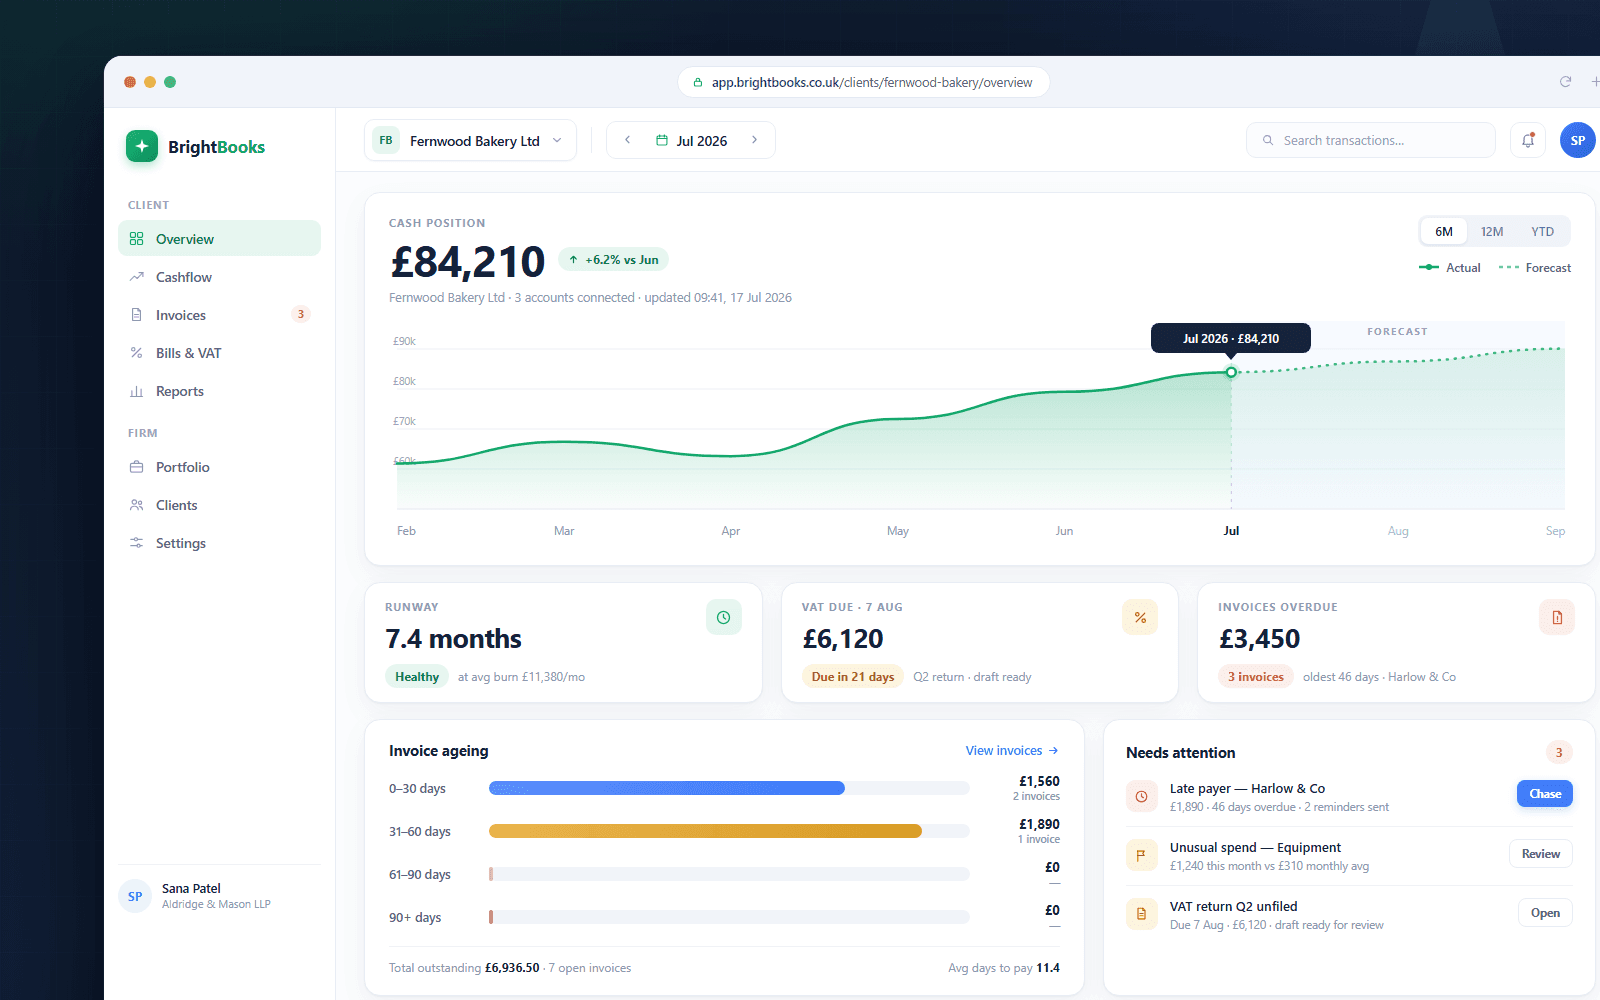Click the Jul 2026 month picker
This screenshot has height=1000, width=1600.
691,140
